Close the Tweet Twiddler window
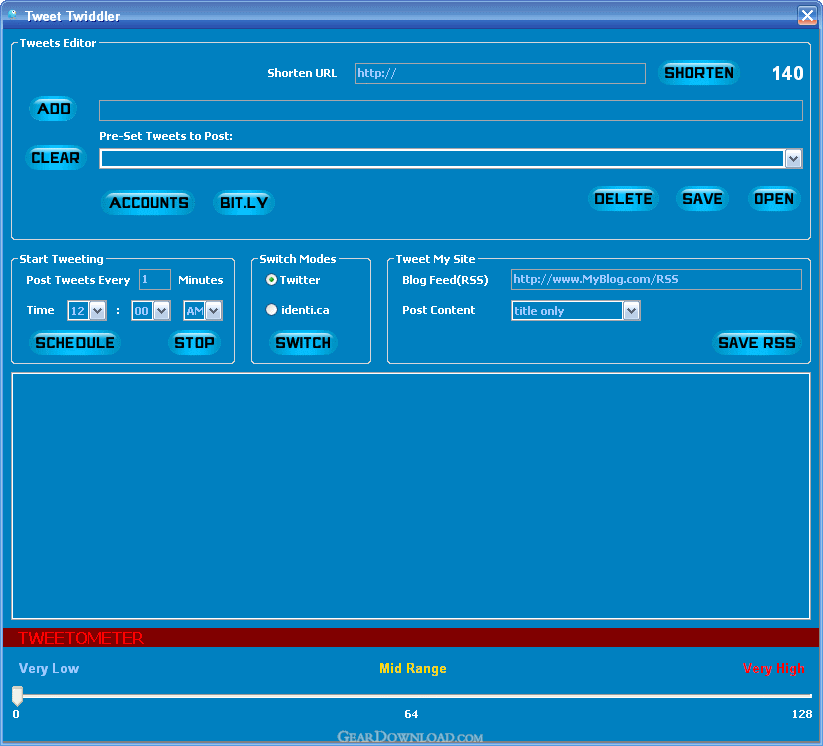The image size is (823, 746). coord(807,15)
